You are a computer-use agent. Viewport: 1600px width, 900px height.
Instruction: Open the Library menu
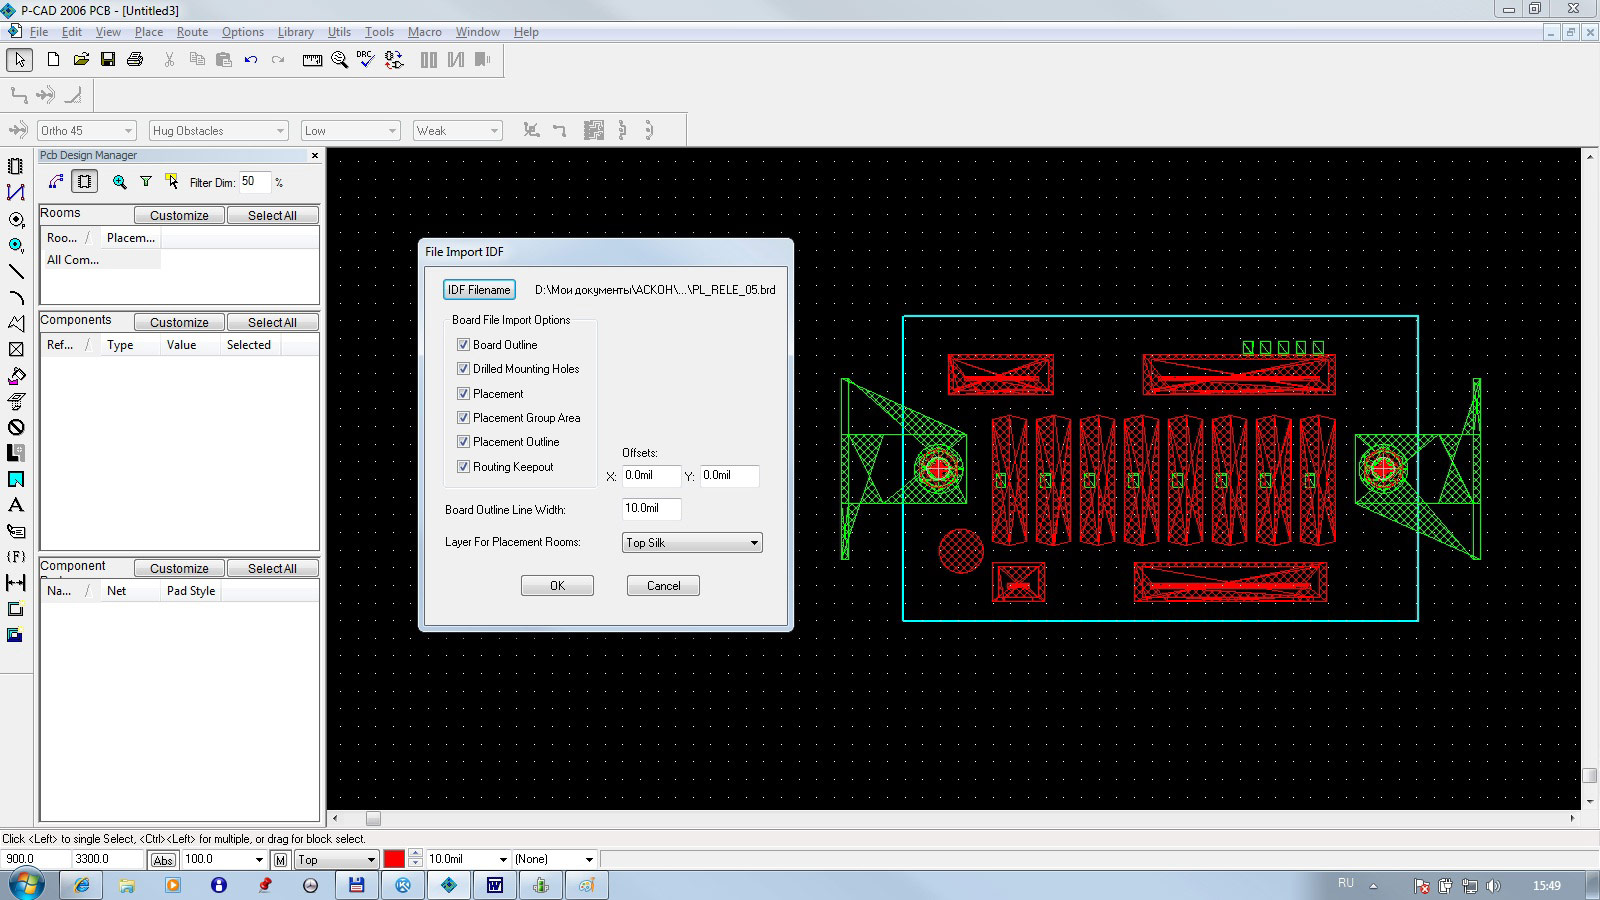coord(296,32)
